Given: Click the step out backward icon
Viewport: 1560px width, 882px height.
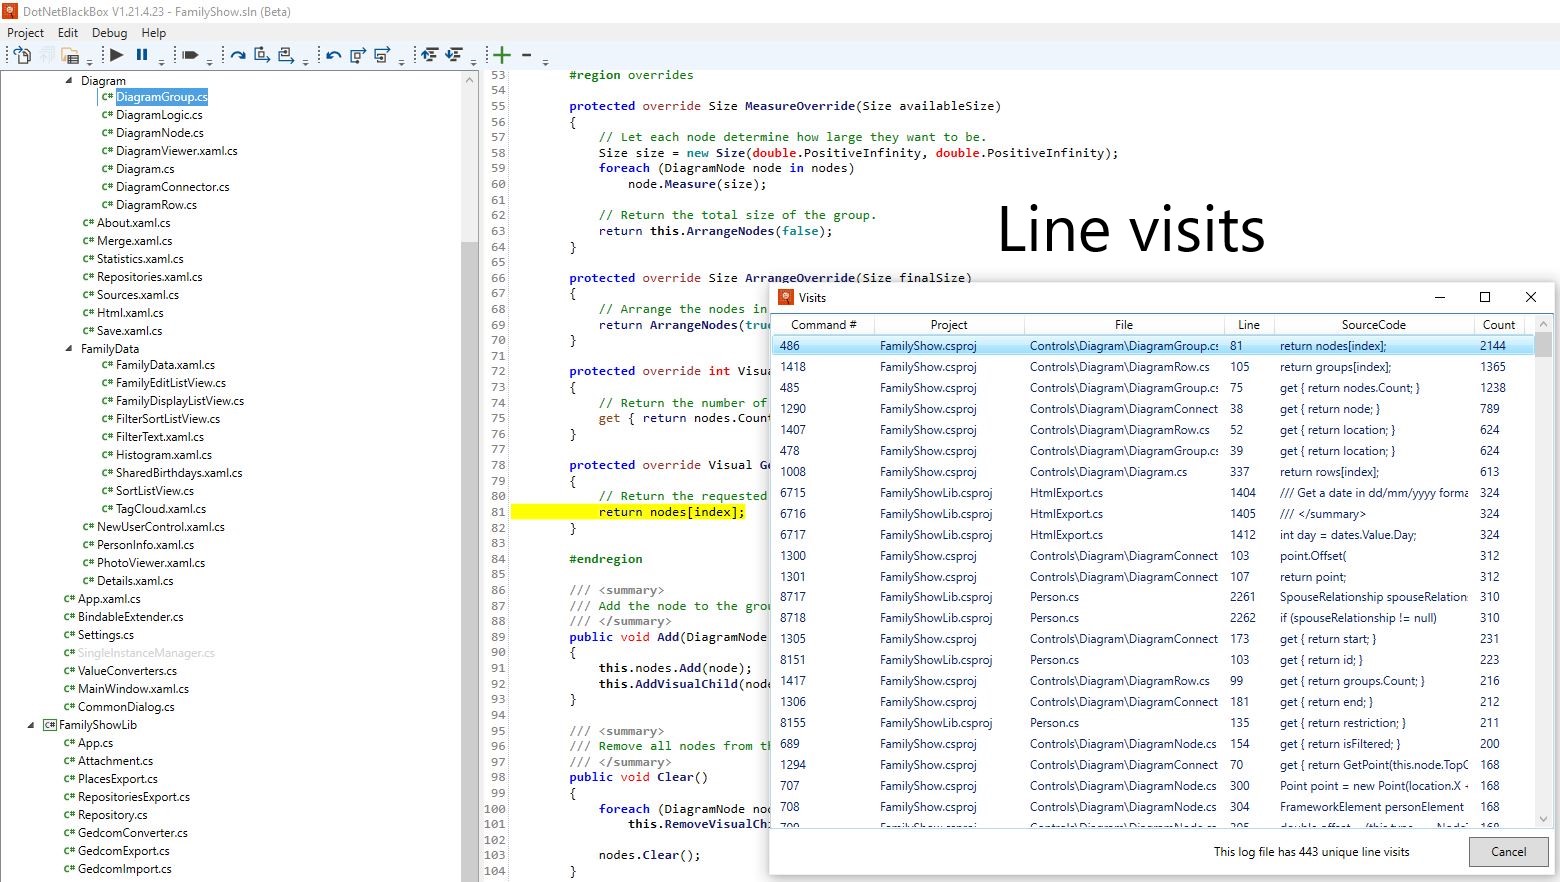Looking at the screenshot, I should tap(358, 55).
